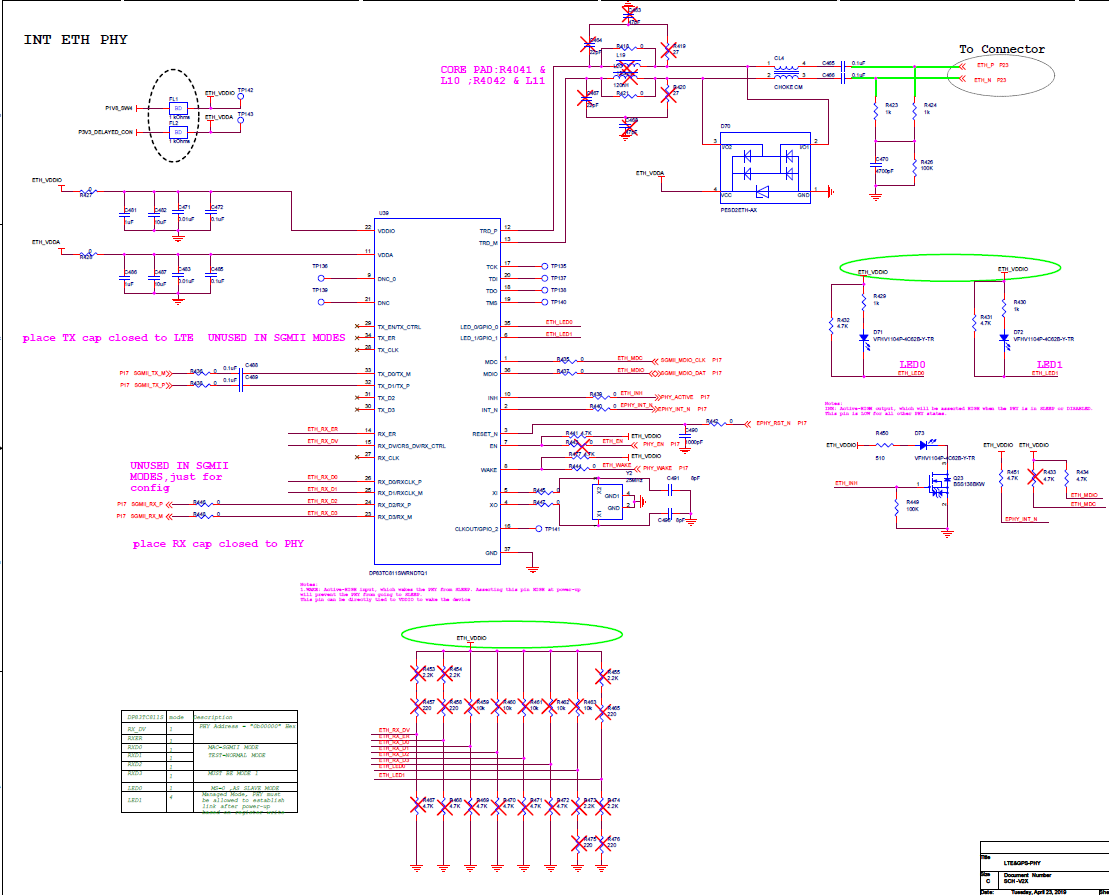This screenshot has height=895, width=1109.
Task: Select the TRD_P pin label
Action: [488, 231]
